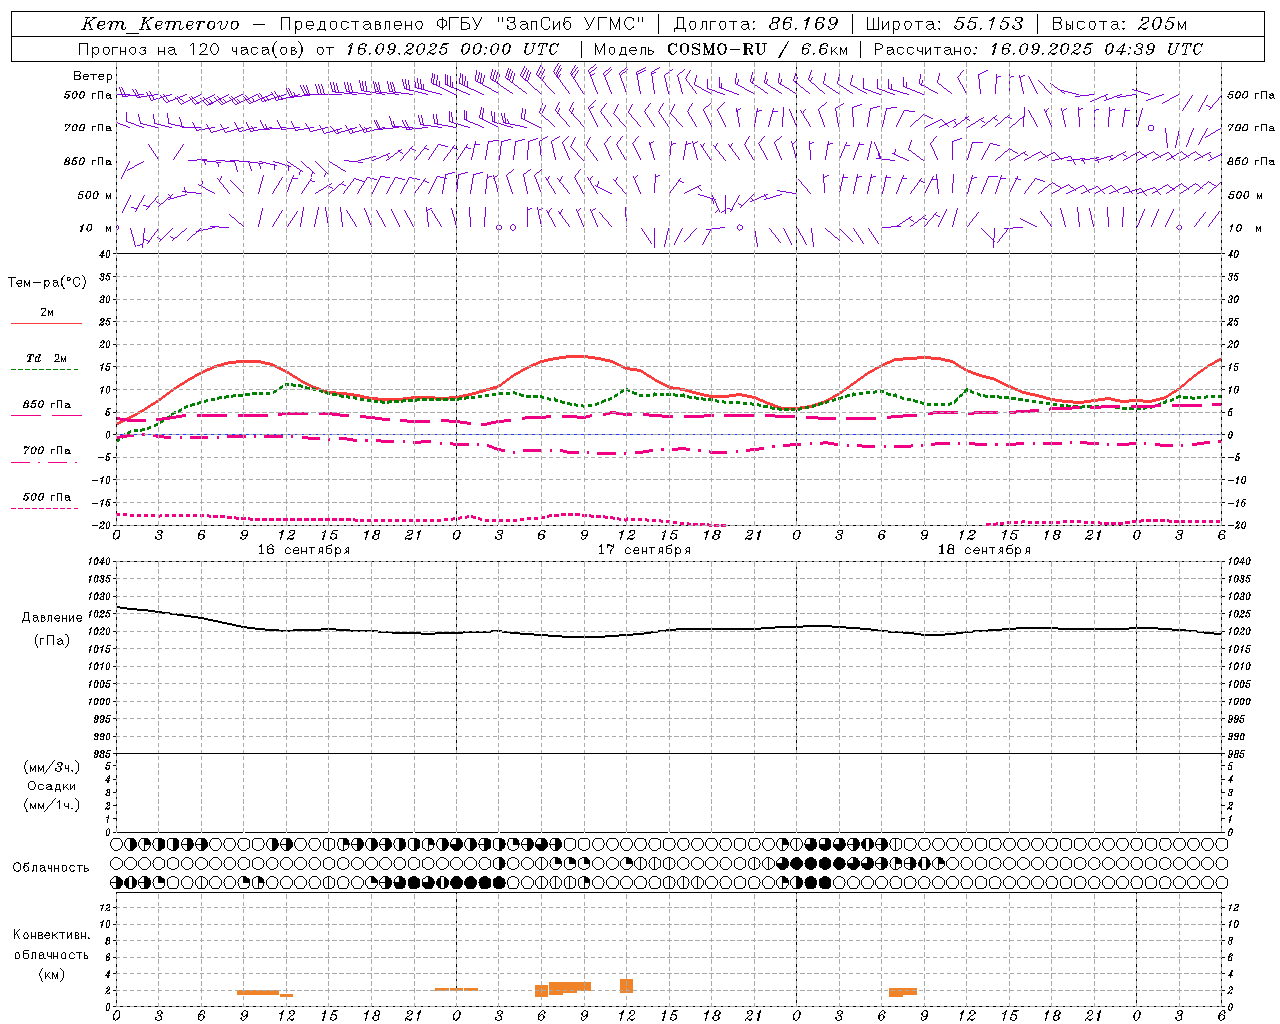Click the Широта: 55.153 value
The image size is (1280, 1024).
pos(944,24)
